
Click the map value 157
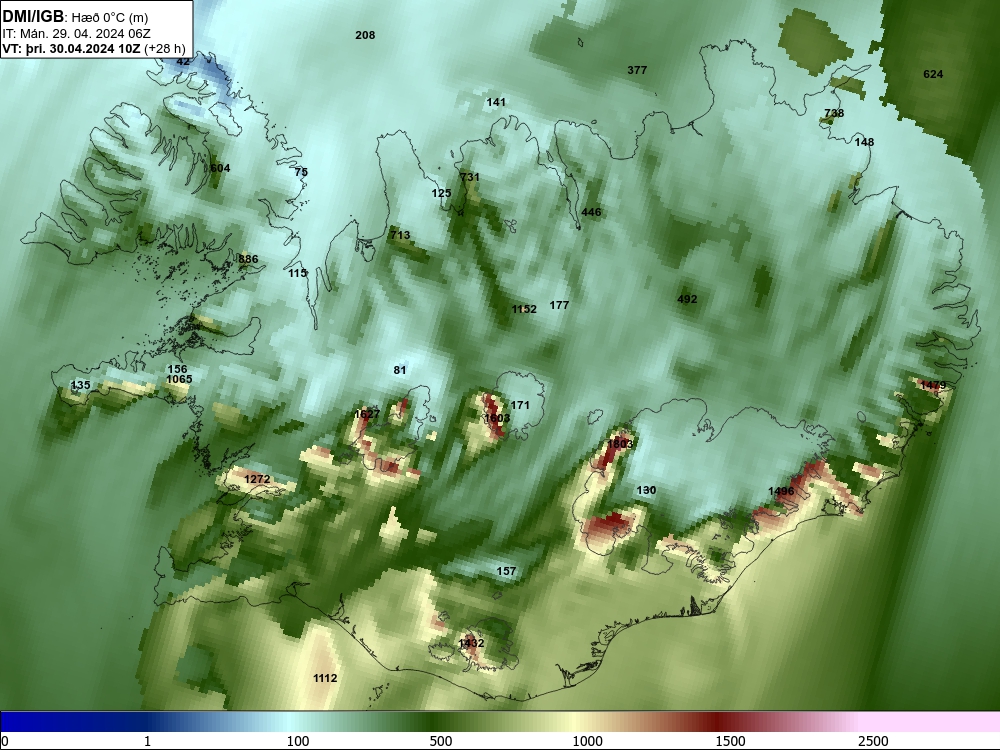506,571
